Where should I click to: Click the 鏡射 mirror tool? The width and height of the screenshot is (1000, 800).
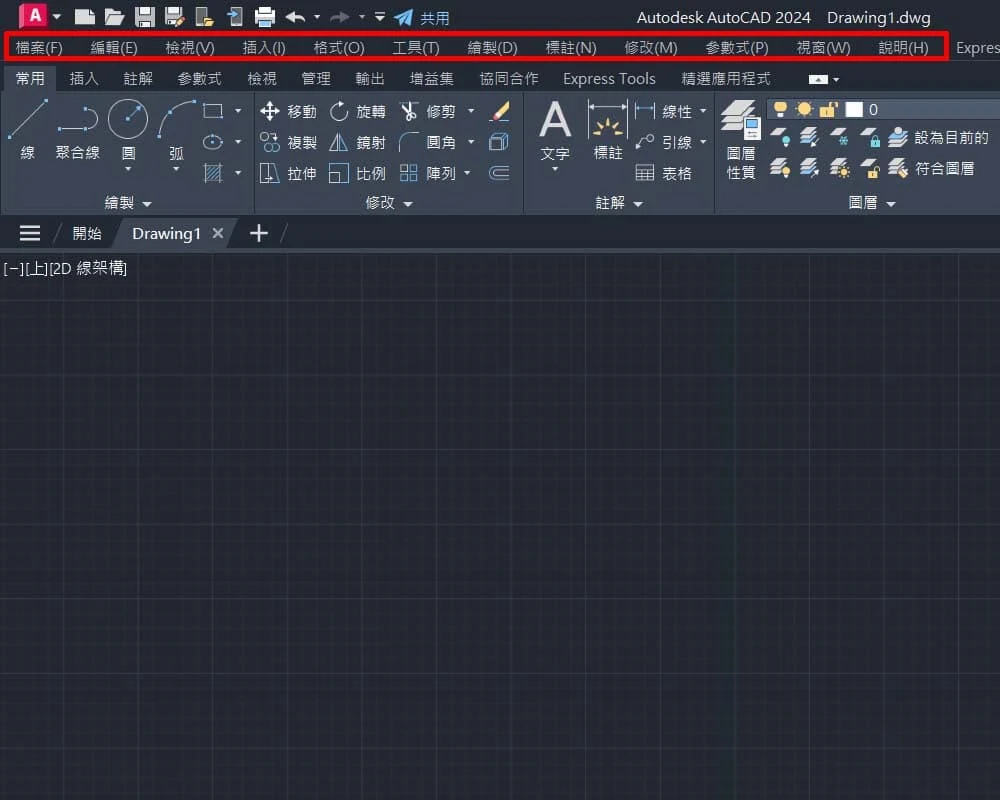point(358,142)
